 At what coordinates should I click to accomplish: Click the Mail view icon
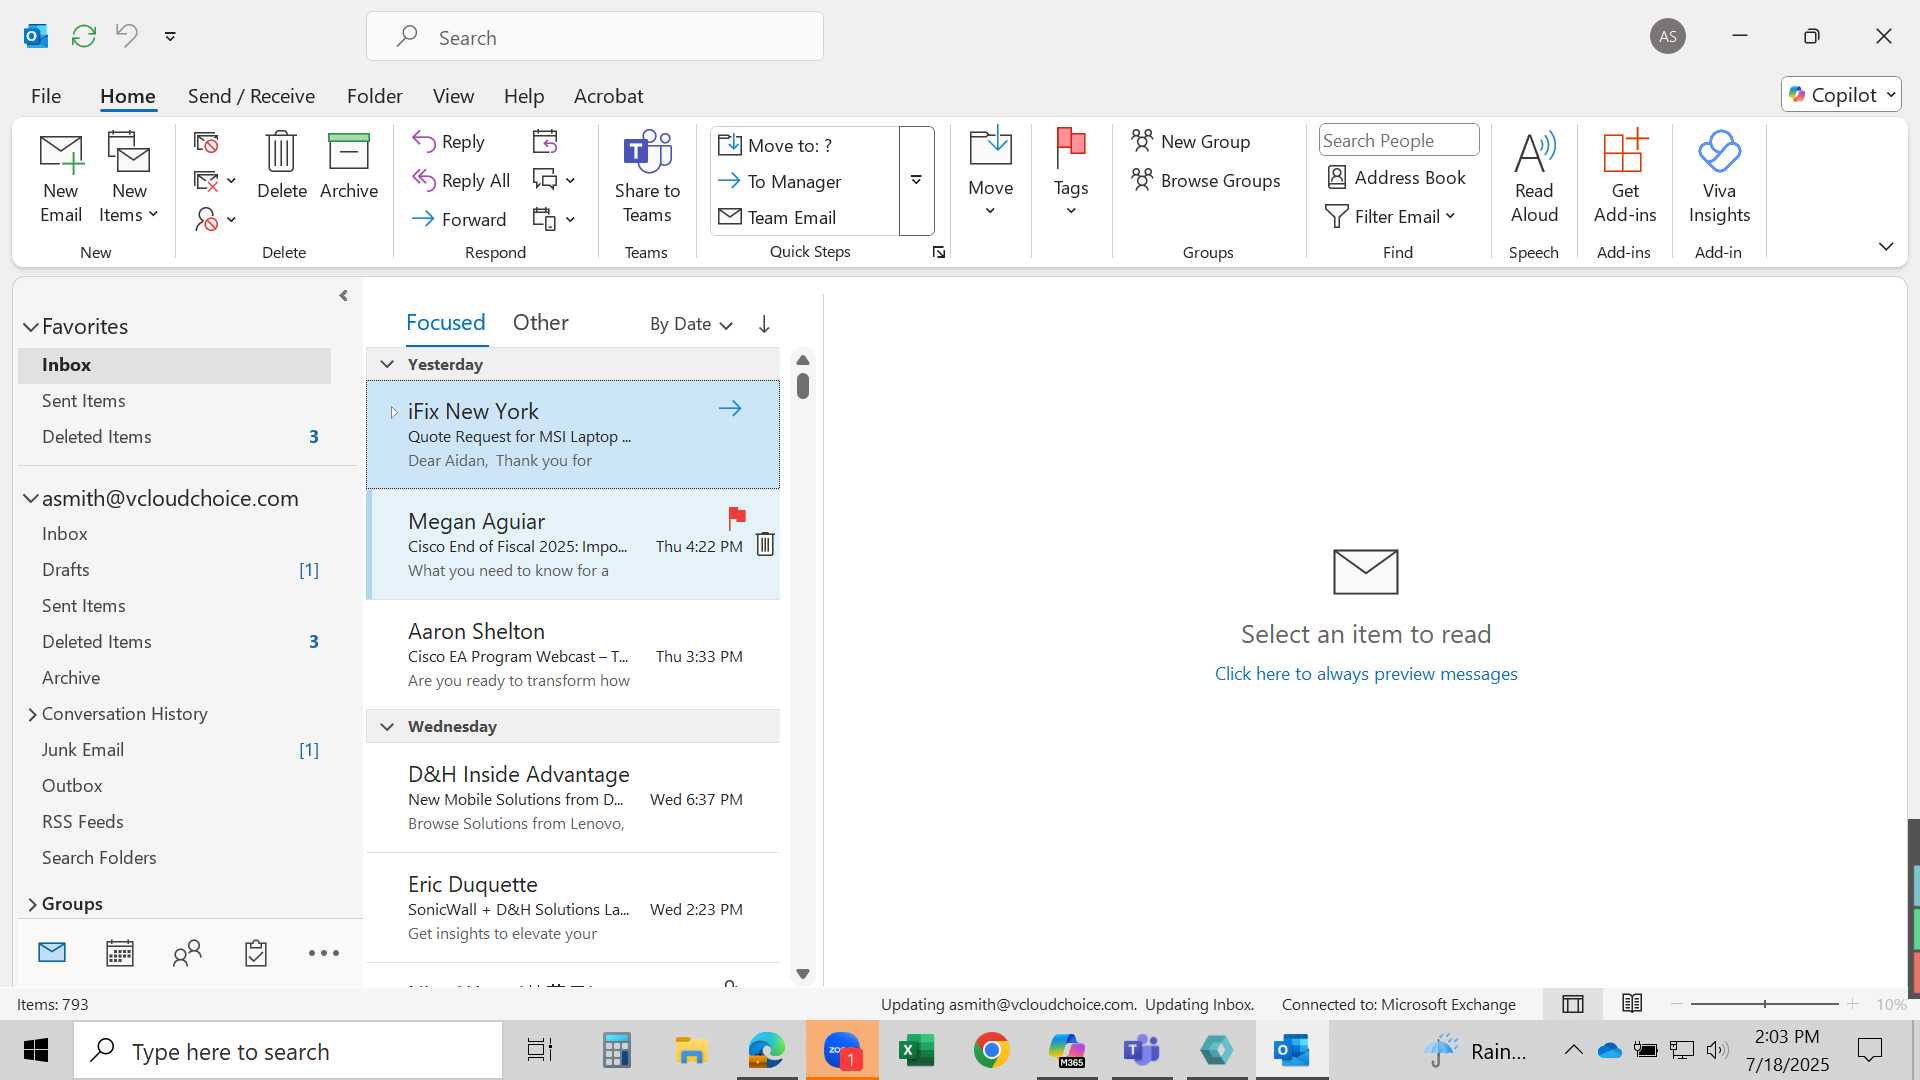(x=52, y=952)
